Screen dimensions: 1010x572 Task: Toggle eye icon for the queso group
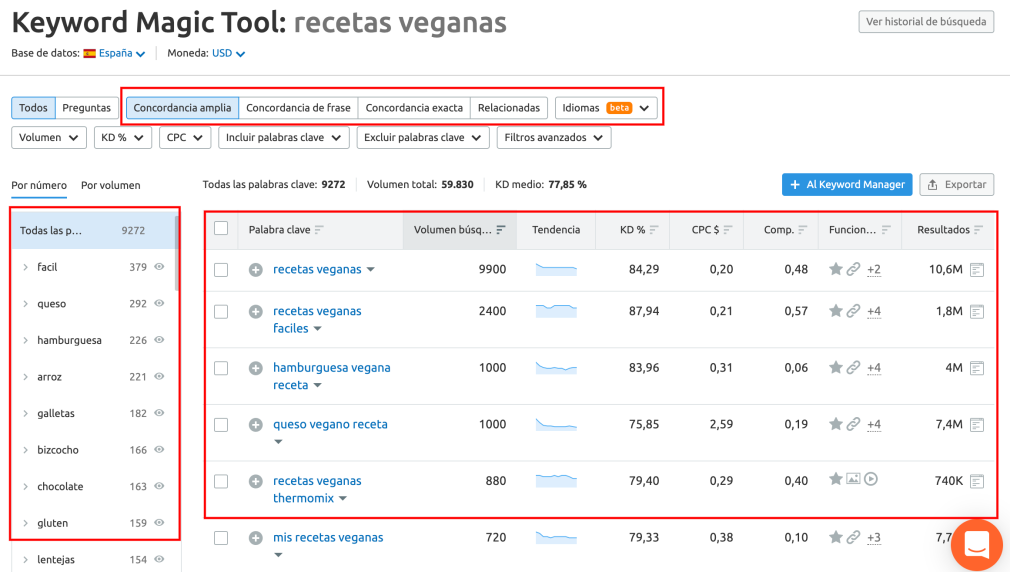159,303
